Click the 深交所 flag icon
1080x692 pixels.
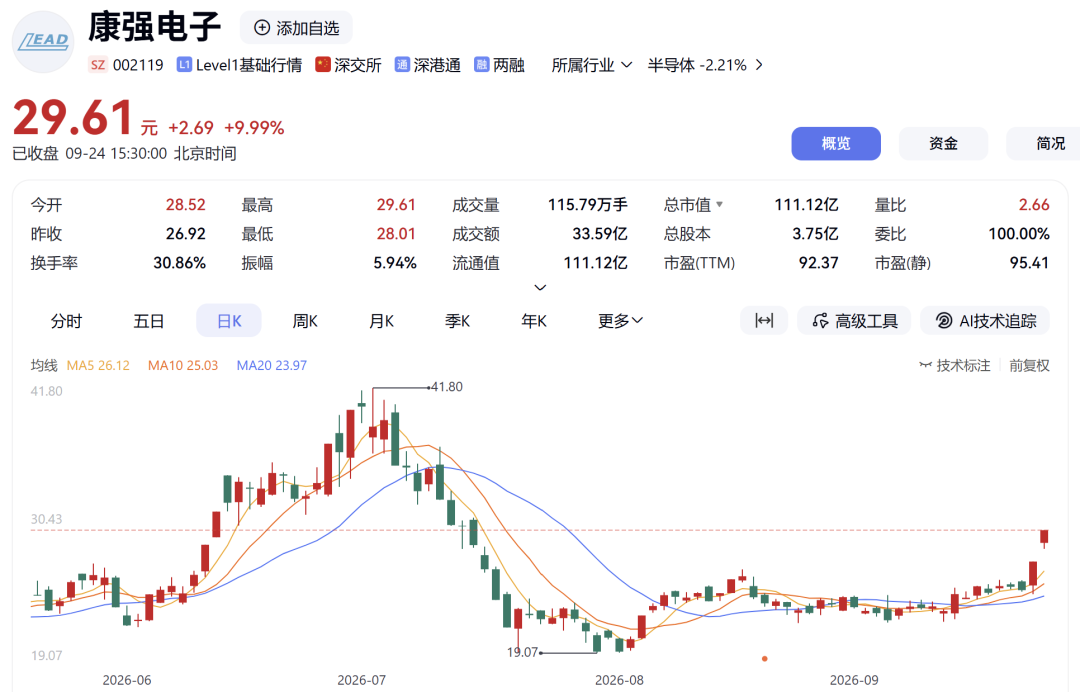click(x=323, y=64)
